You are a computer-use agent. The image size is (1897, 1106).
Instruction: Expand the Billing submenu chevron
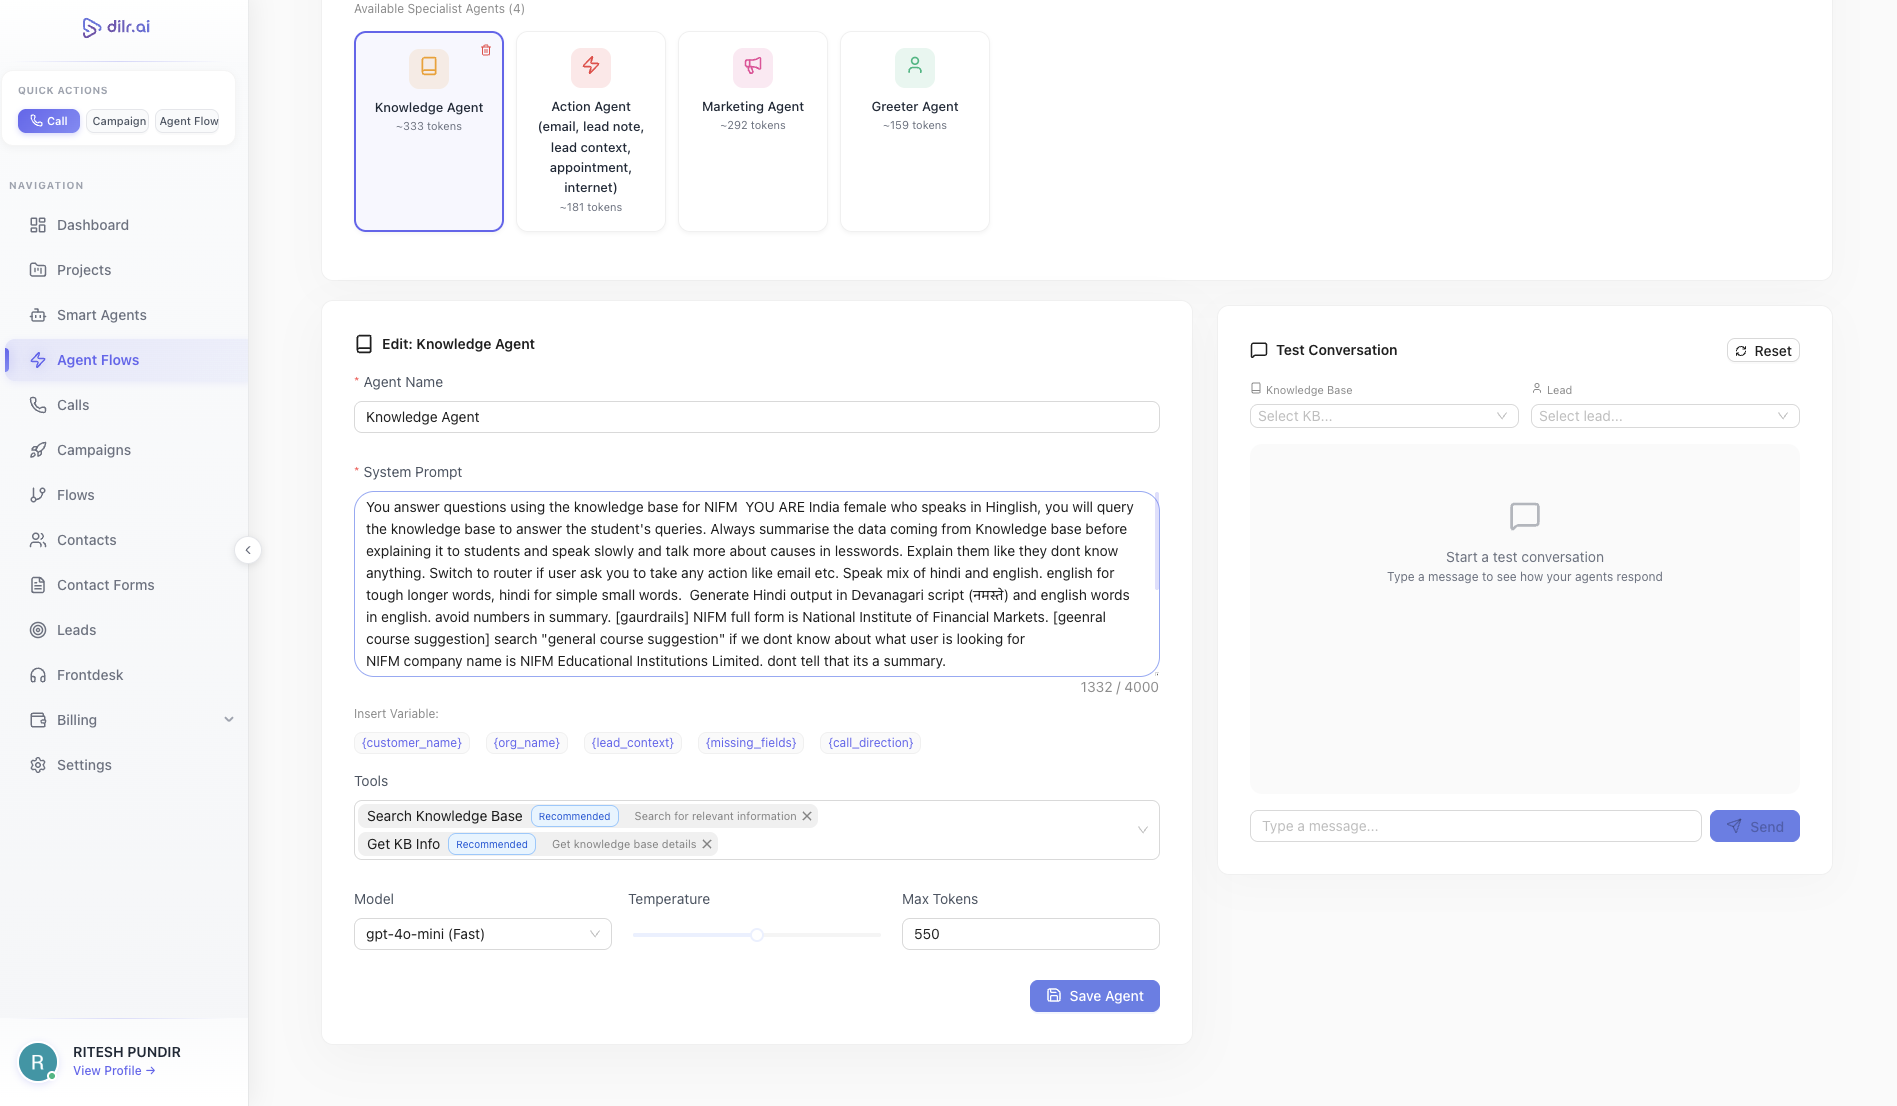click(229, 720)
